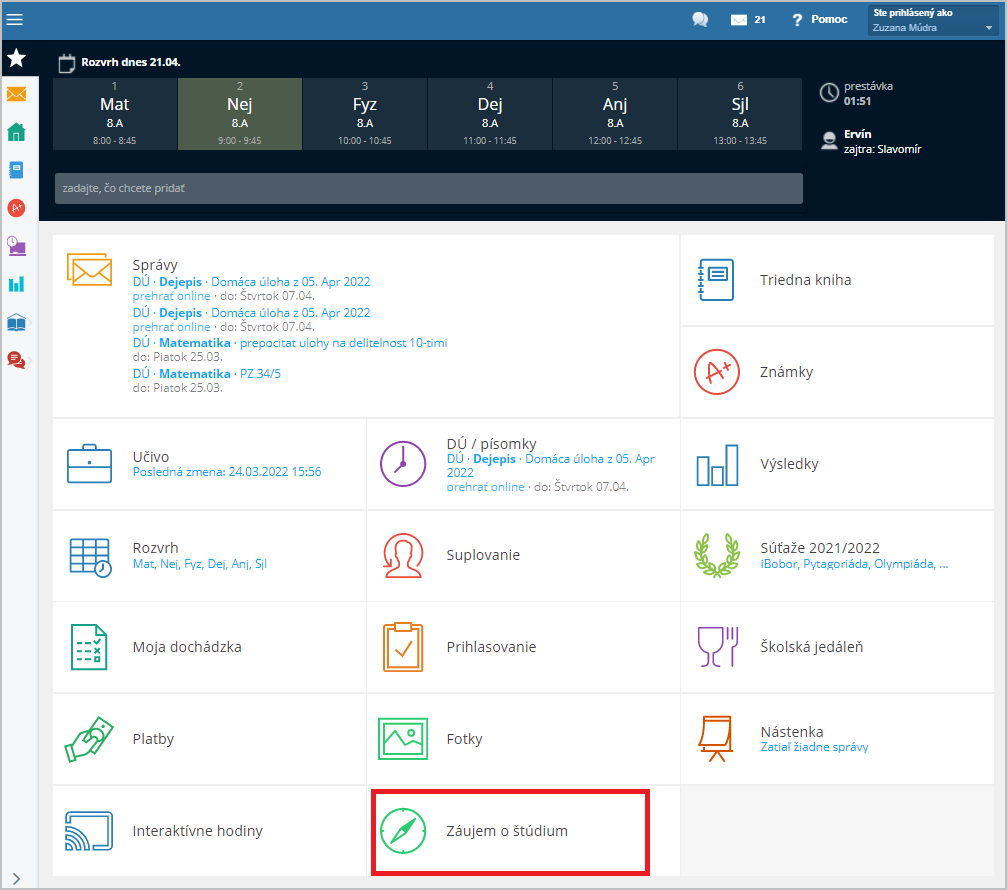Open the hamburger menu icon
The width and height of the screenshot is (1007, 890).
coord(15,19)
